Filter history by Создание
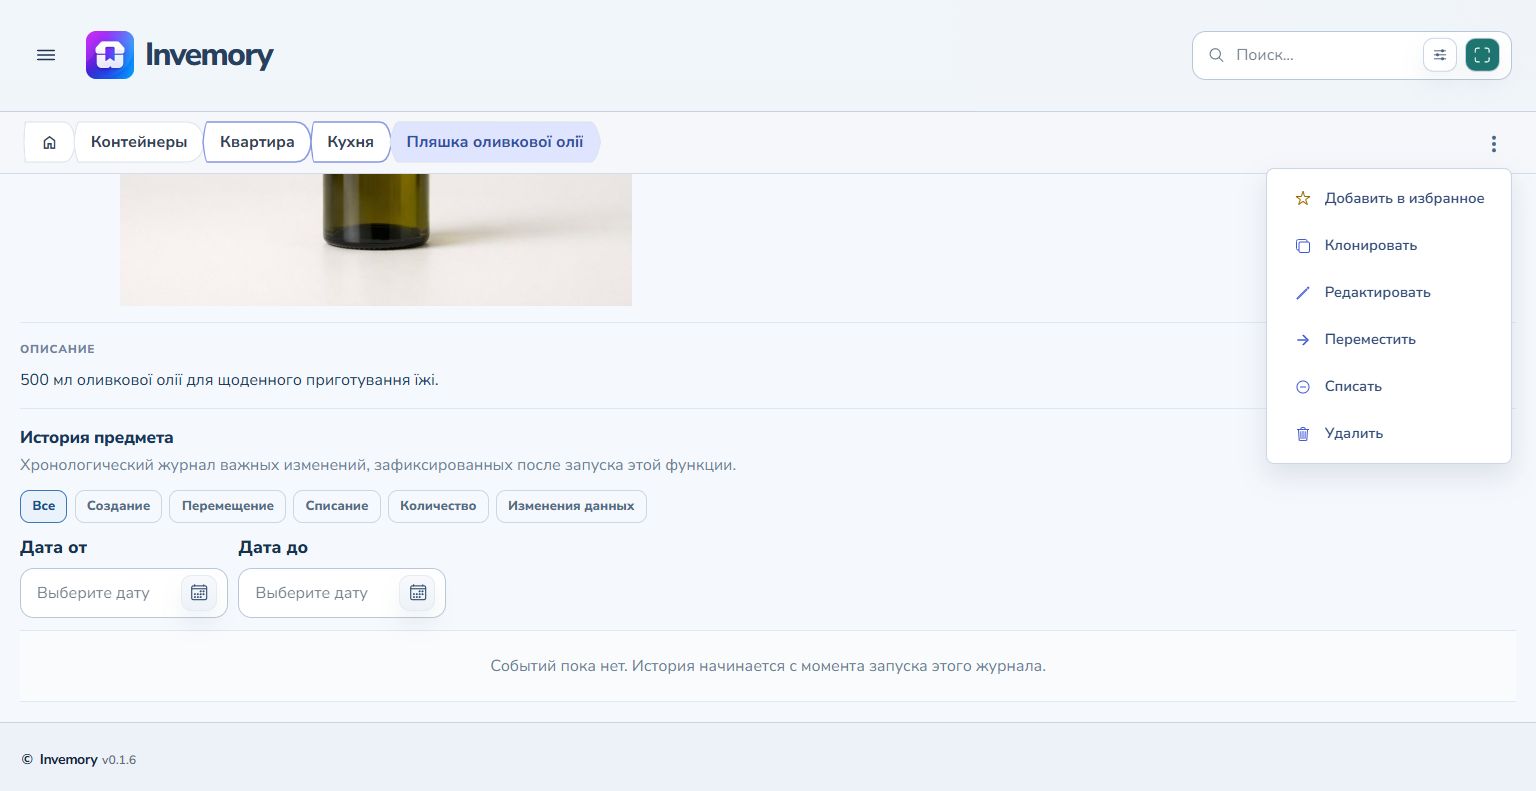This screenshot has height=791, width=1536. click(118, 506)
